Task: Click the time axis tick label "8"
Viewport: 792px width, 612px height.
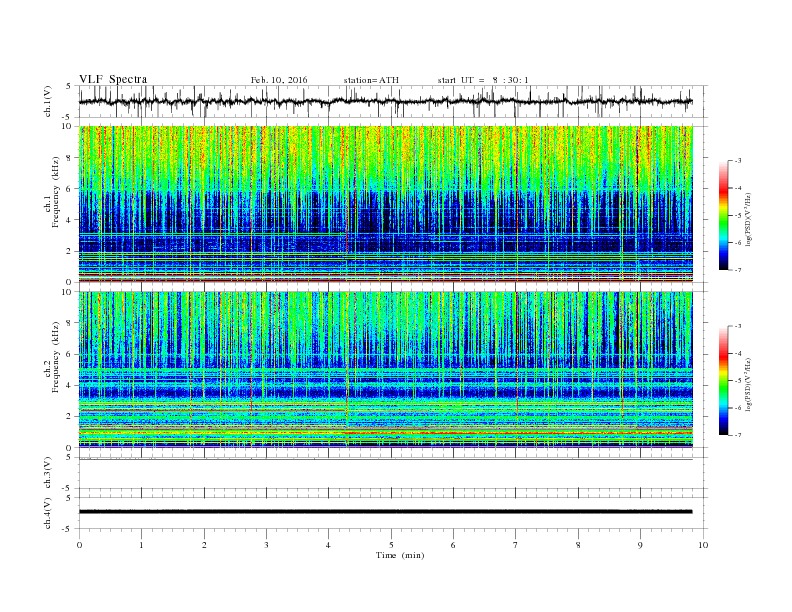Action: tap(578, 545)
